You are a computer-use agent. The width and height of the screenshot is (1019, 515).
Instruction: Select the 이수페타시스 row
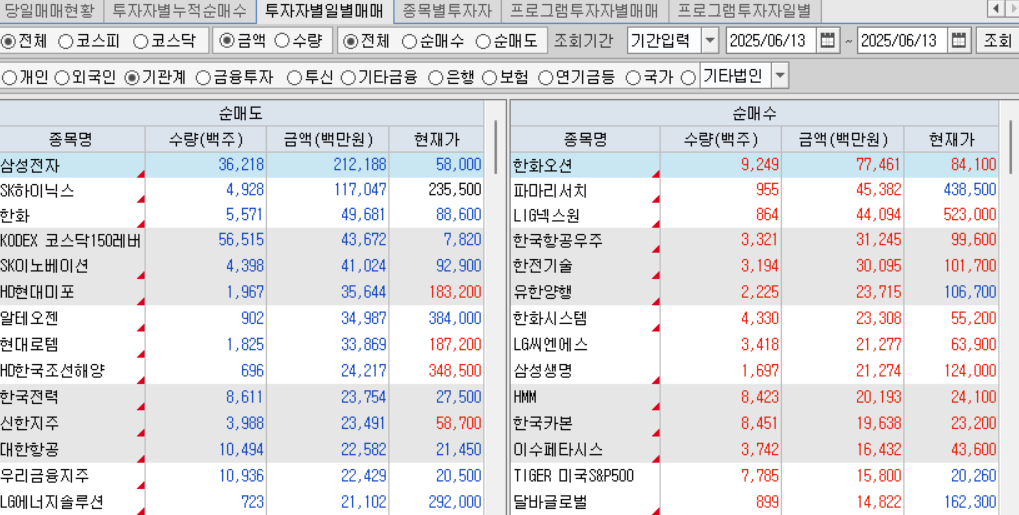point(755,449)
